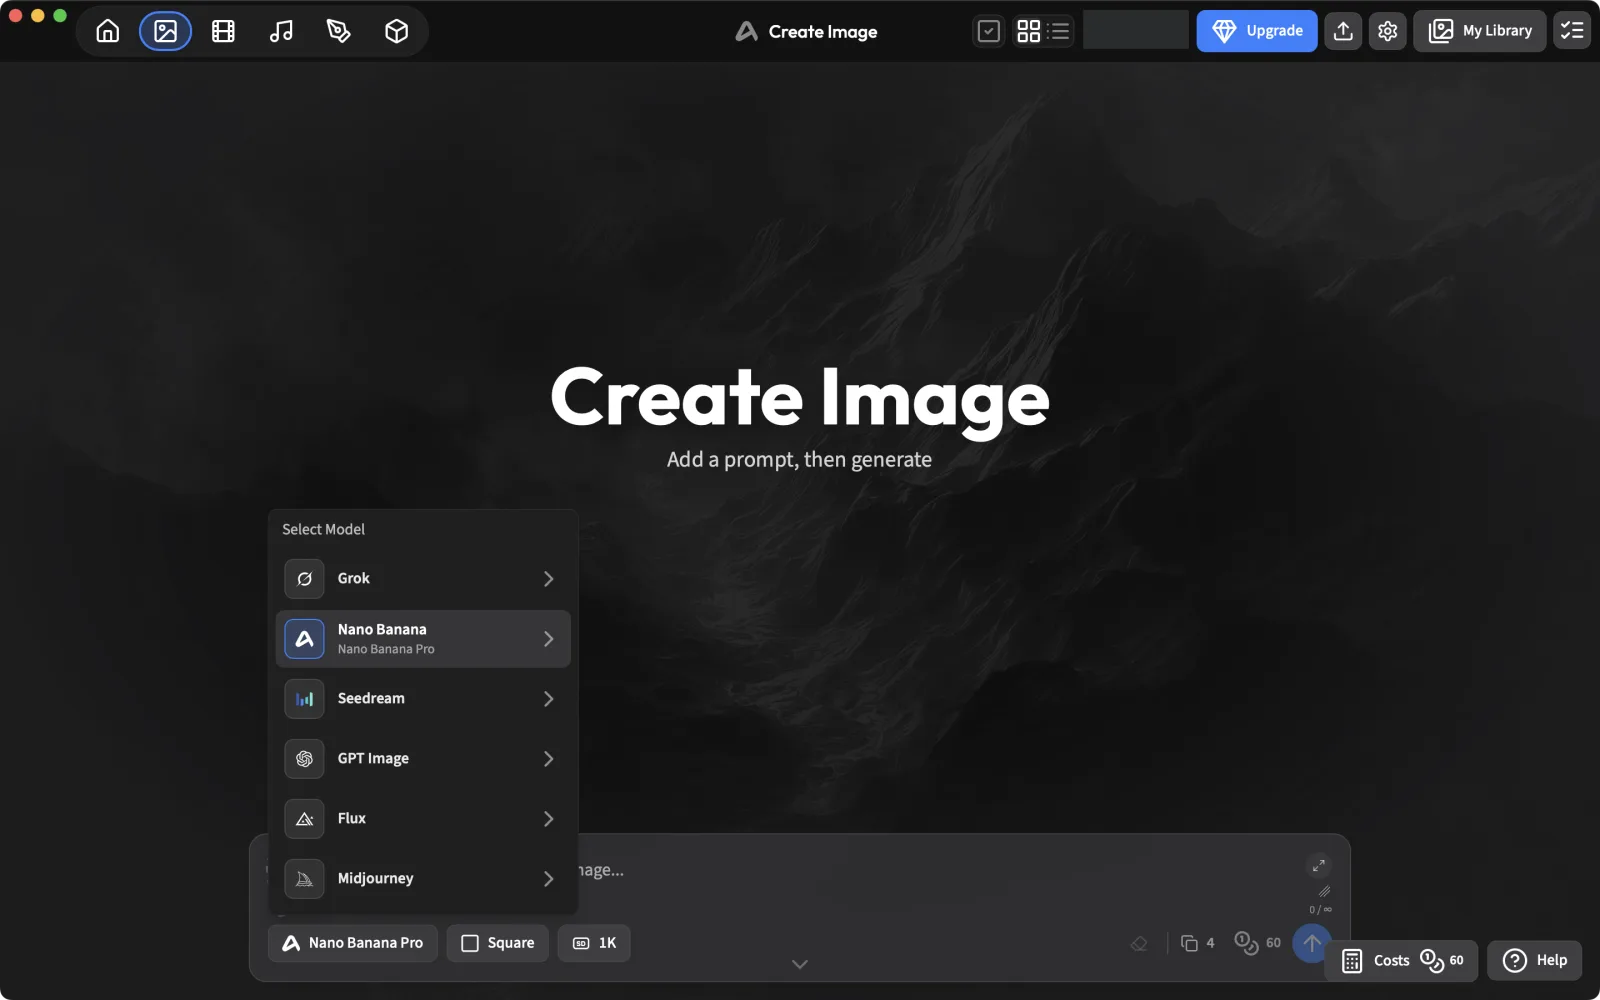The height and width of the screenshot is (1000, 1600).
Task: Expand the Flux row chevron
Action: tap(548, 819)
